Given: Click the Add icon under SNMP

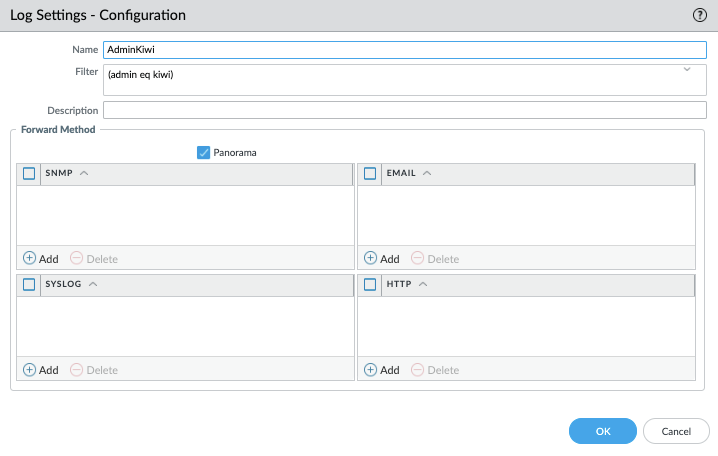Looking at the screenshot, I should pyautogui.click(x=29, y=259).
